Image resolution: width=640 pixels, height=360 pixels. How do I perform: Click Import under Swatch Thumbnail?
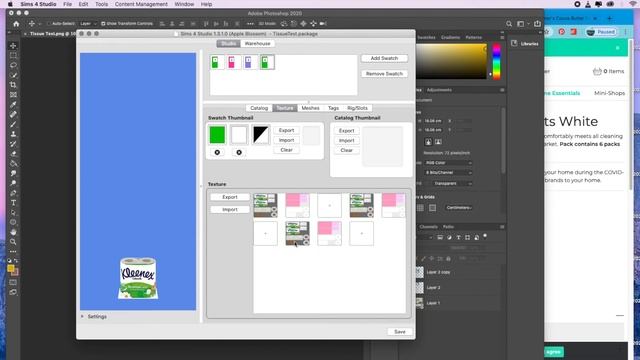click(286, 140)
